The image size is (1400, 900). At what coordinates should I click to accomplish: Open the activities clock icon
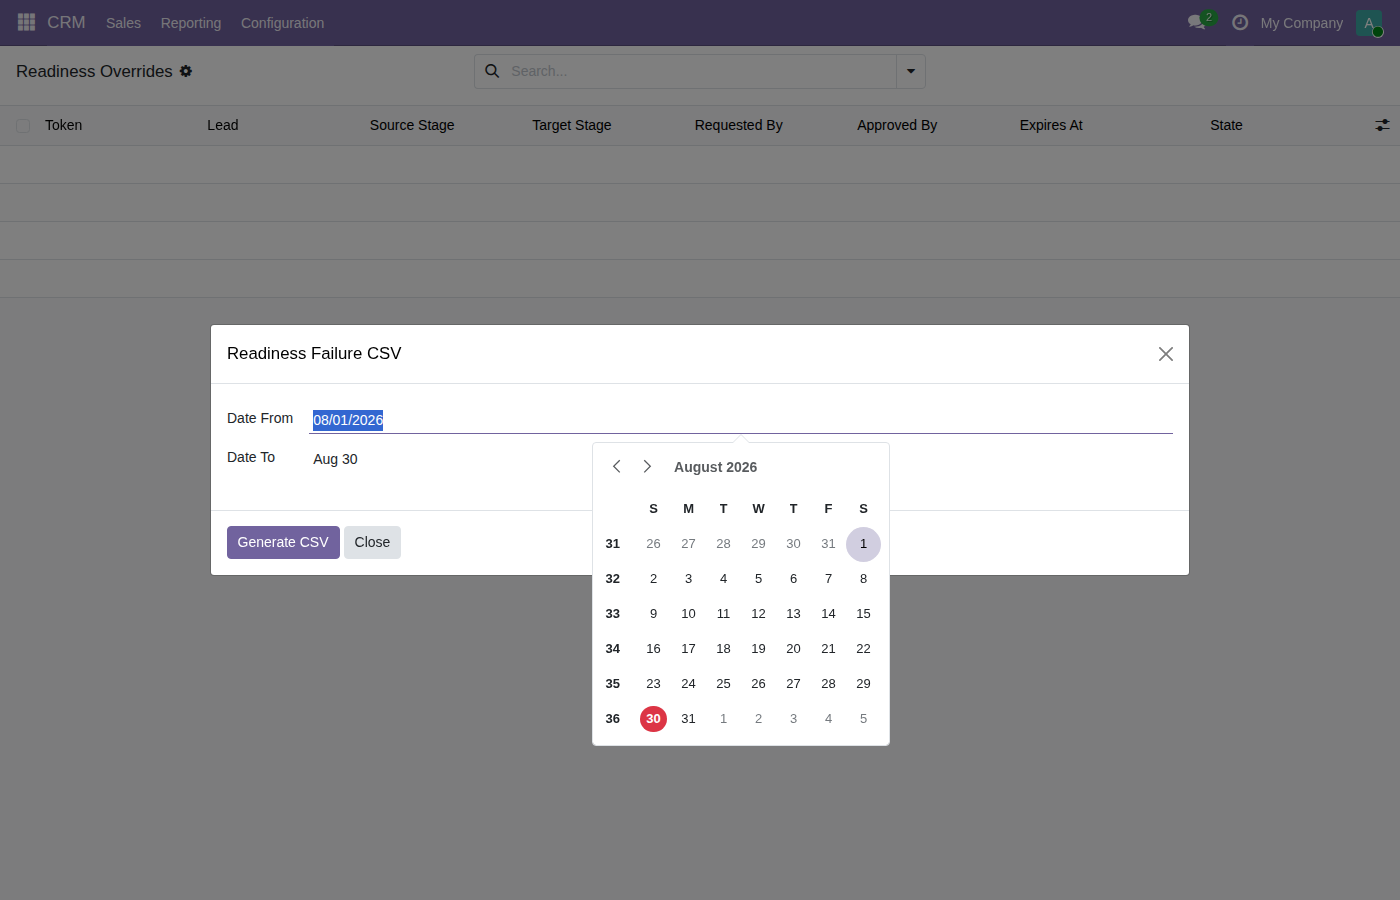pos(1240,22)
